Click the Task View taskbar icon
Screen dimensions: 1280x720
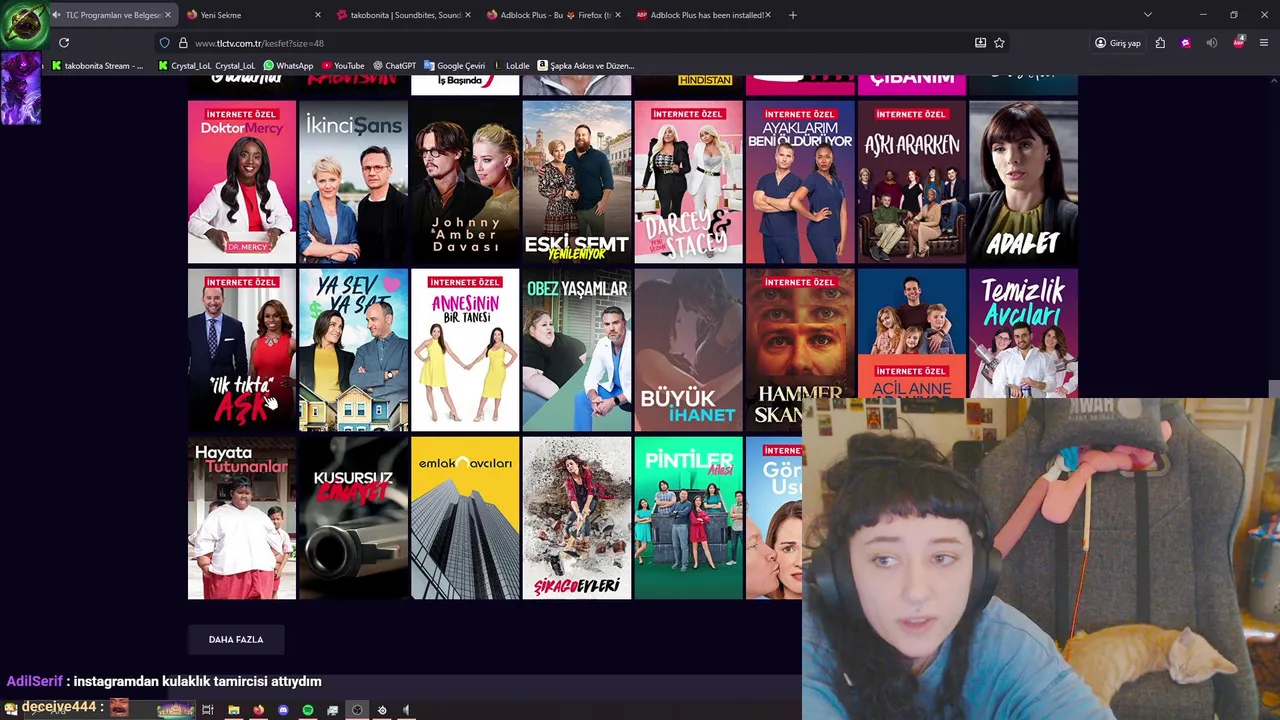208,710
